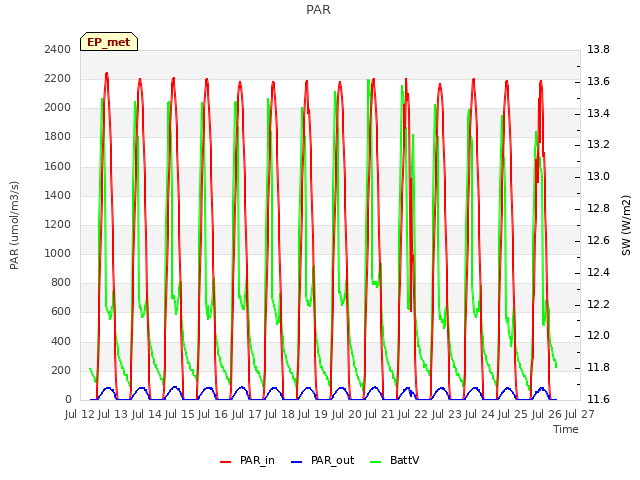Click the 12.2 right axis value
The image size is (640, 480).
pyautogui.click(x=598, y=304)
